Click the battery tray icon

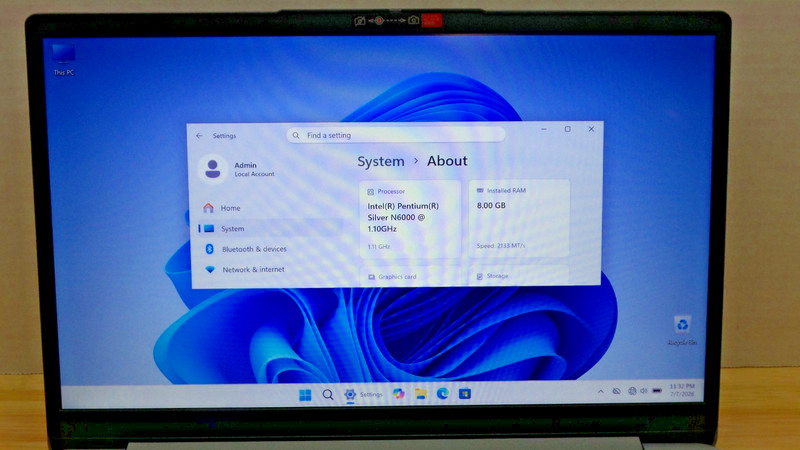(x=657, y=391)
